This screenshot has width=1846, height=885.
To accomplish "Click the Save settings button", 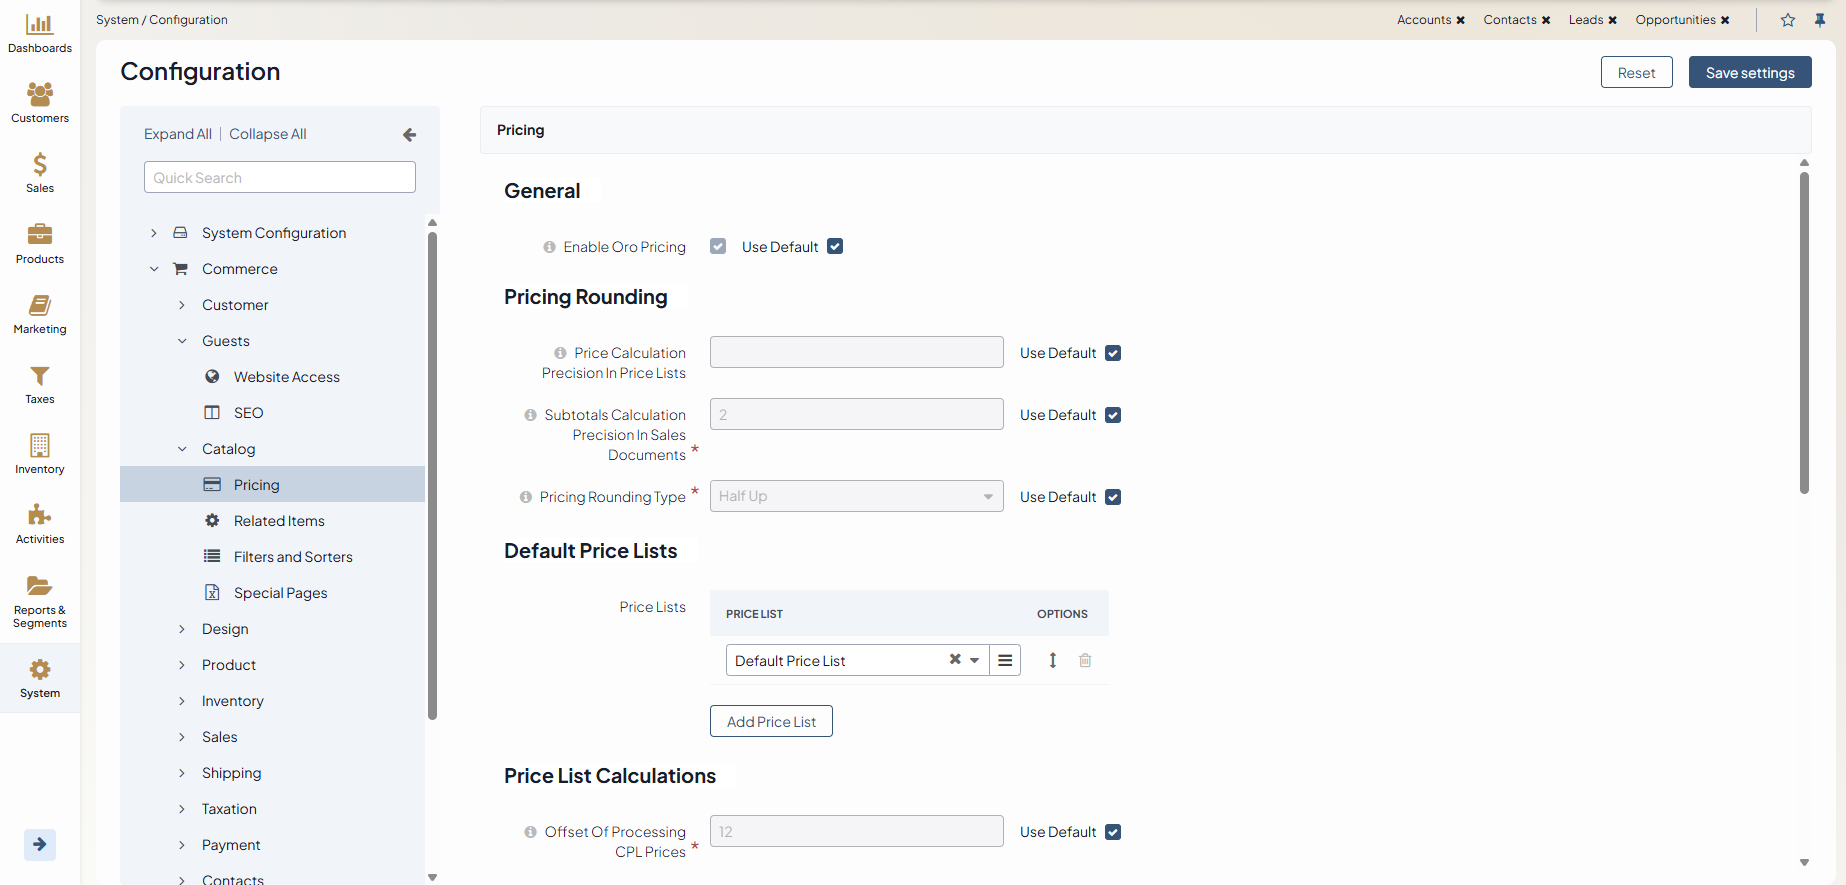I will [1749, 73].
